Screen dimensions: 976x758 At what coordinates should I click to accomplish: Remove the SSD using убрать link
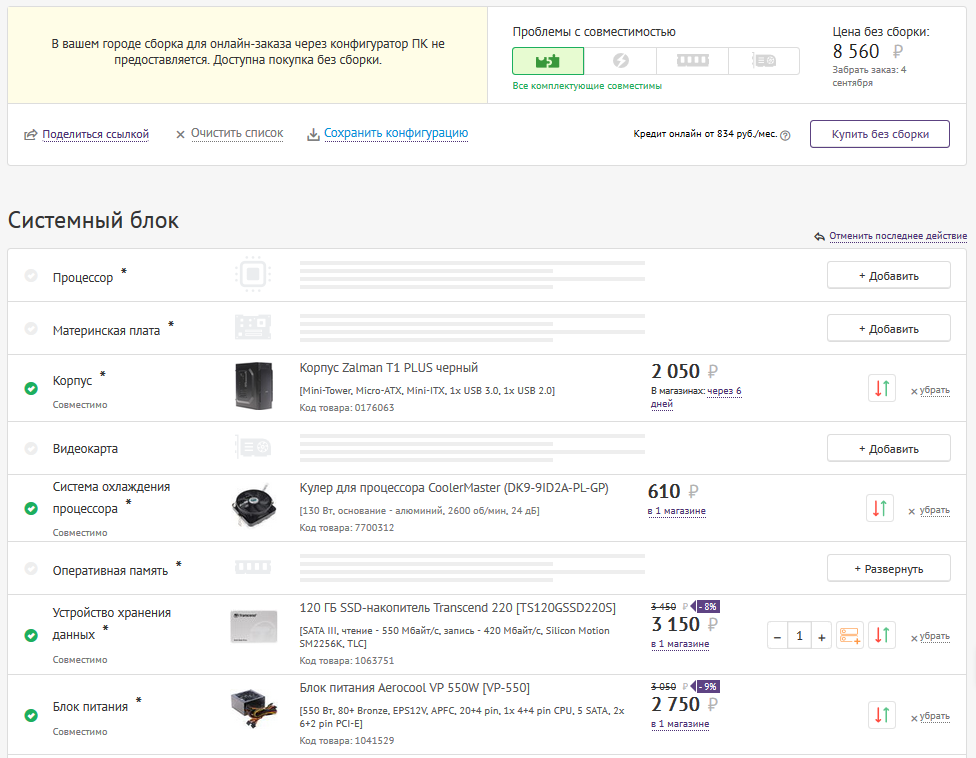click(x=934, y=636)
